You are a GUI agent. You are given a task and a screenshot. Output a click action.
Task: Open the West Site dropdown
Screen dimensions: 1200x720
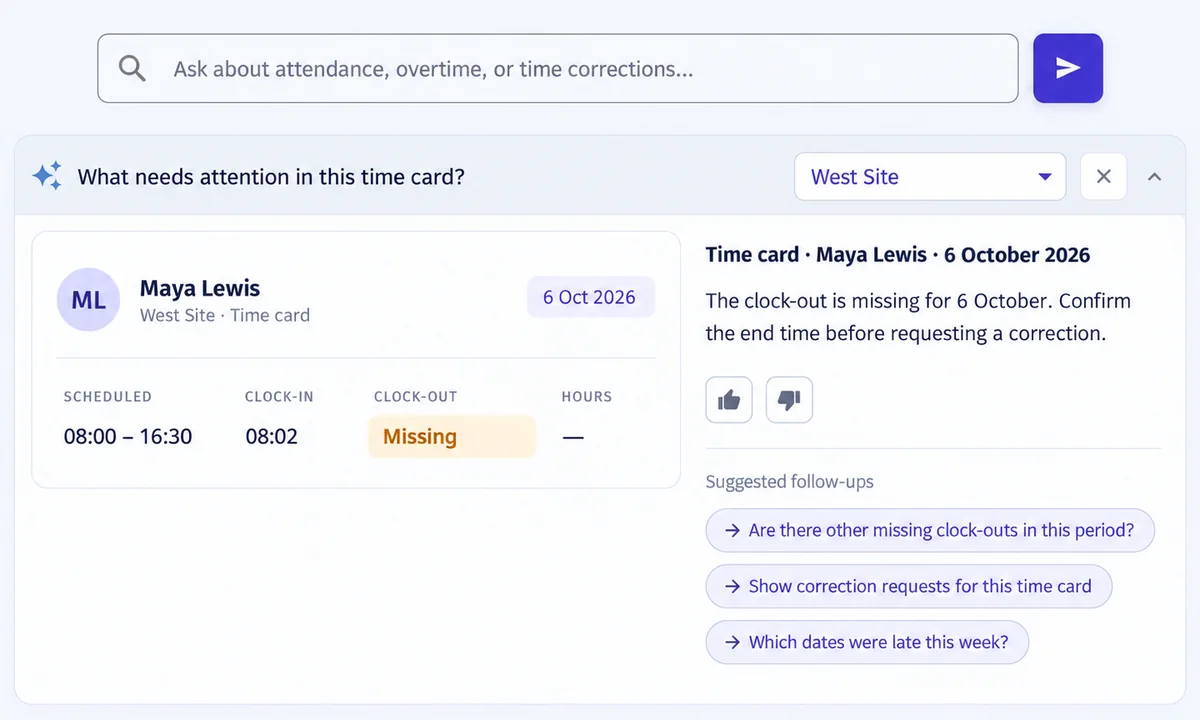(930, 176)
